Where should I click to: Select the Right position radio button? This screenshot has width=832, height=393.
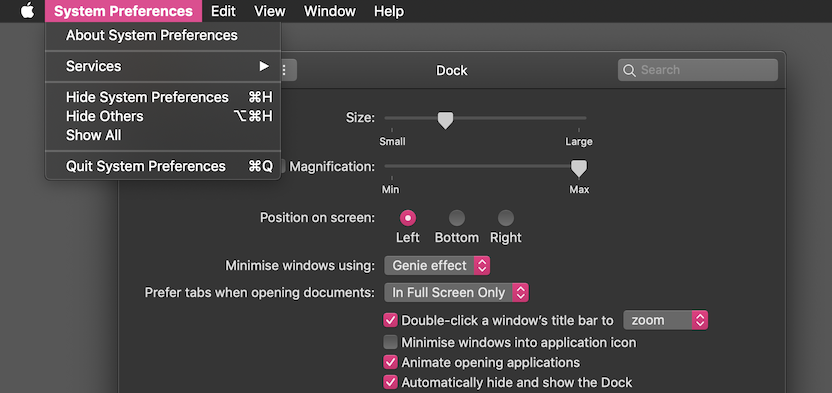506,218
